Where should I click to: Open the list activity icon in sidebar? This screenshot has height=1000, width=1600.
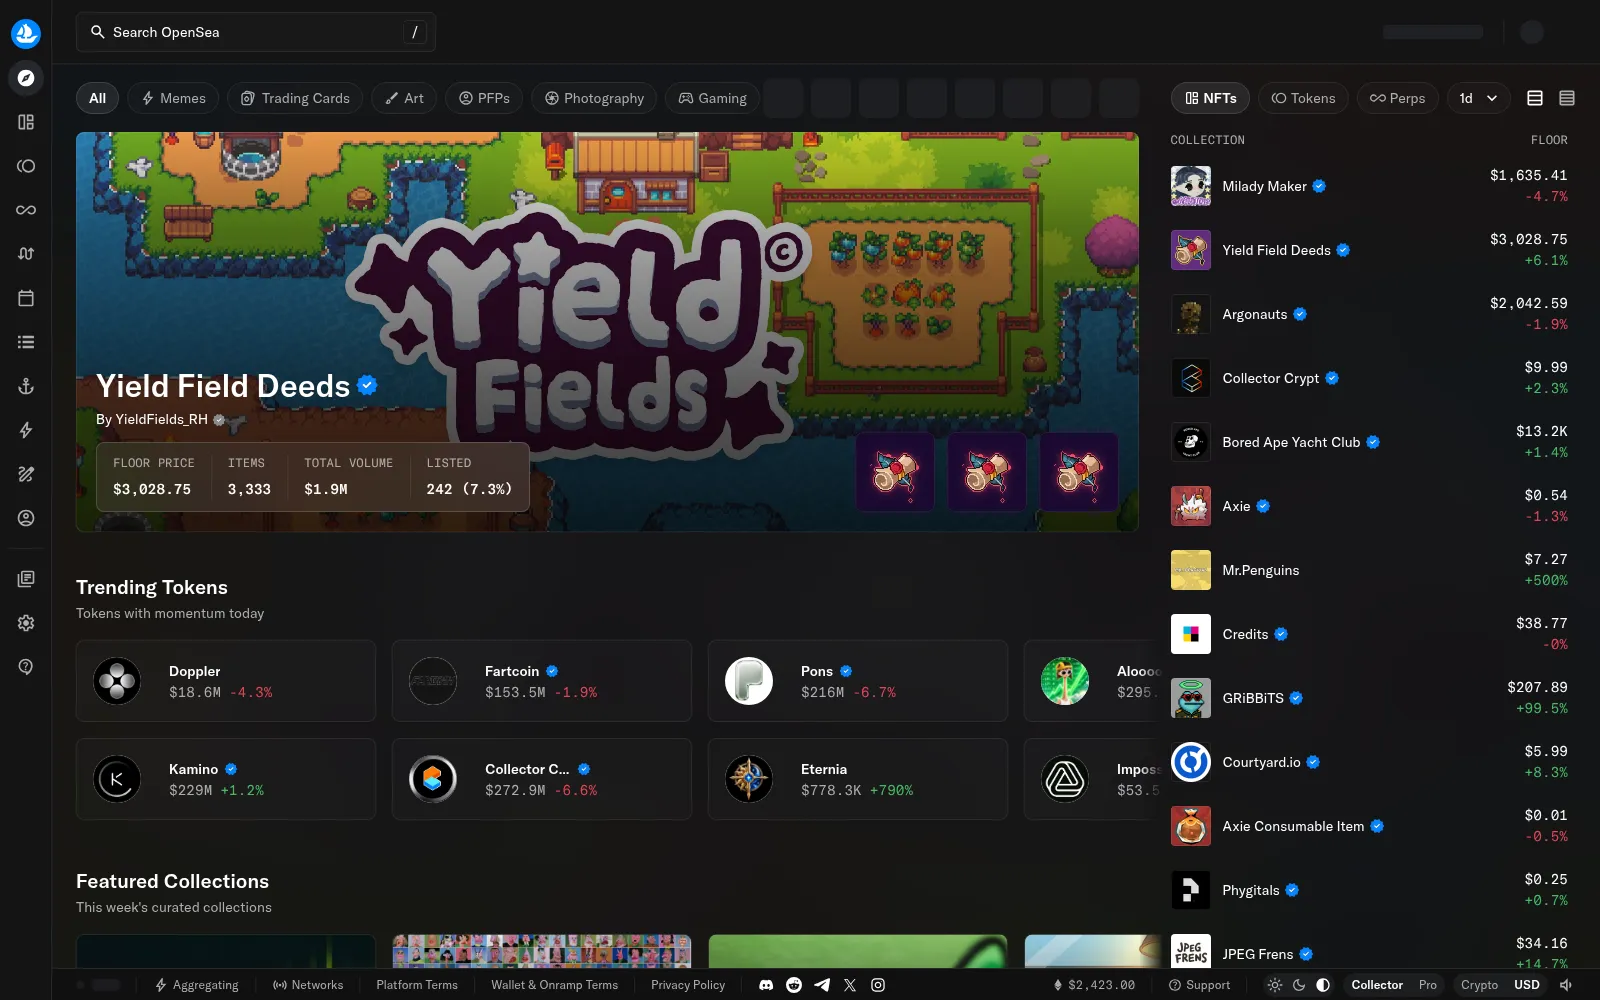pos(26,342)
